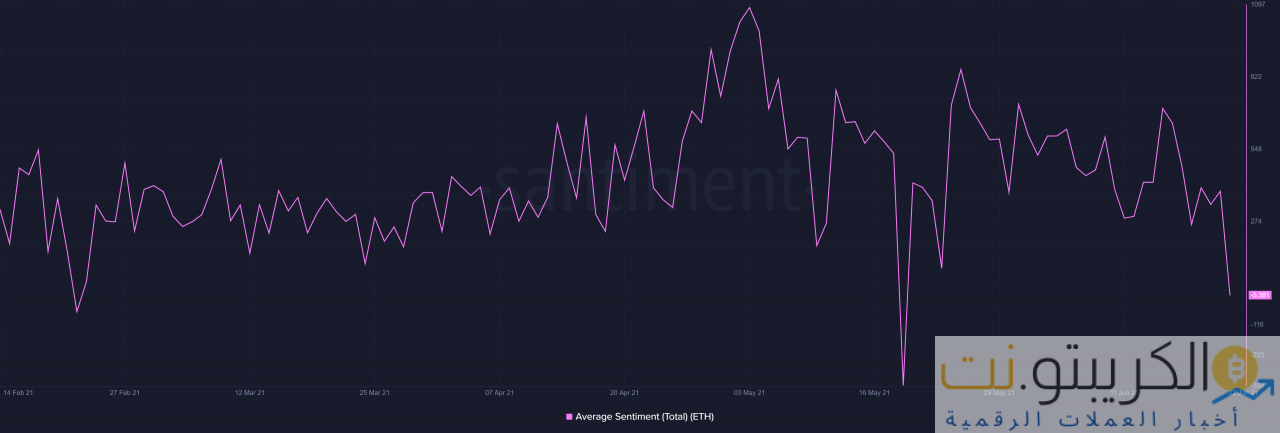Click the pink Average Sentiment legend swatch
This screenshot has width=1280, height=433.
tap(570, 416)
